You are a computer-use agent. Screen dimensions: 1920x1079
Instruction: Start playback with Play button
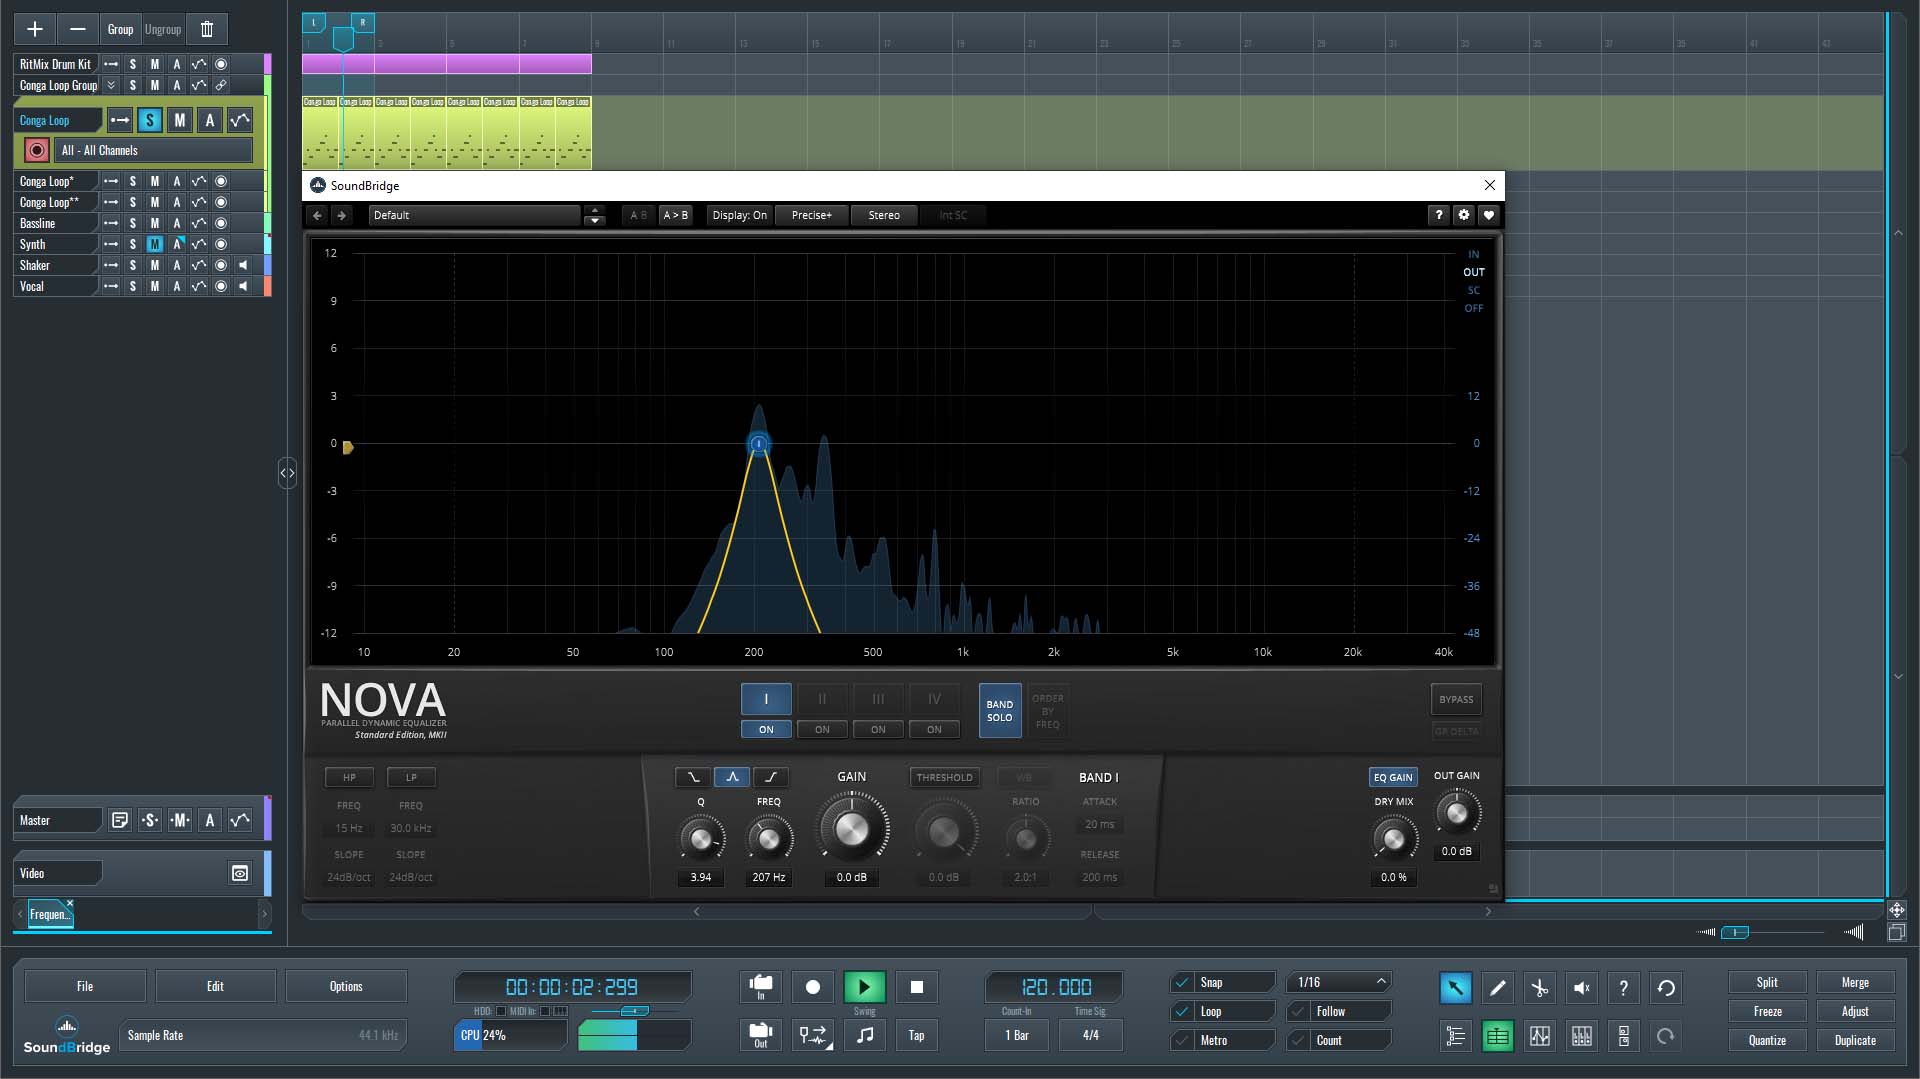[x=864, y=987]
